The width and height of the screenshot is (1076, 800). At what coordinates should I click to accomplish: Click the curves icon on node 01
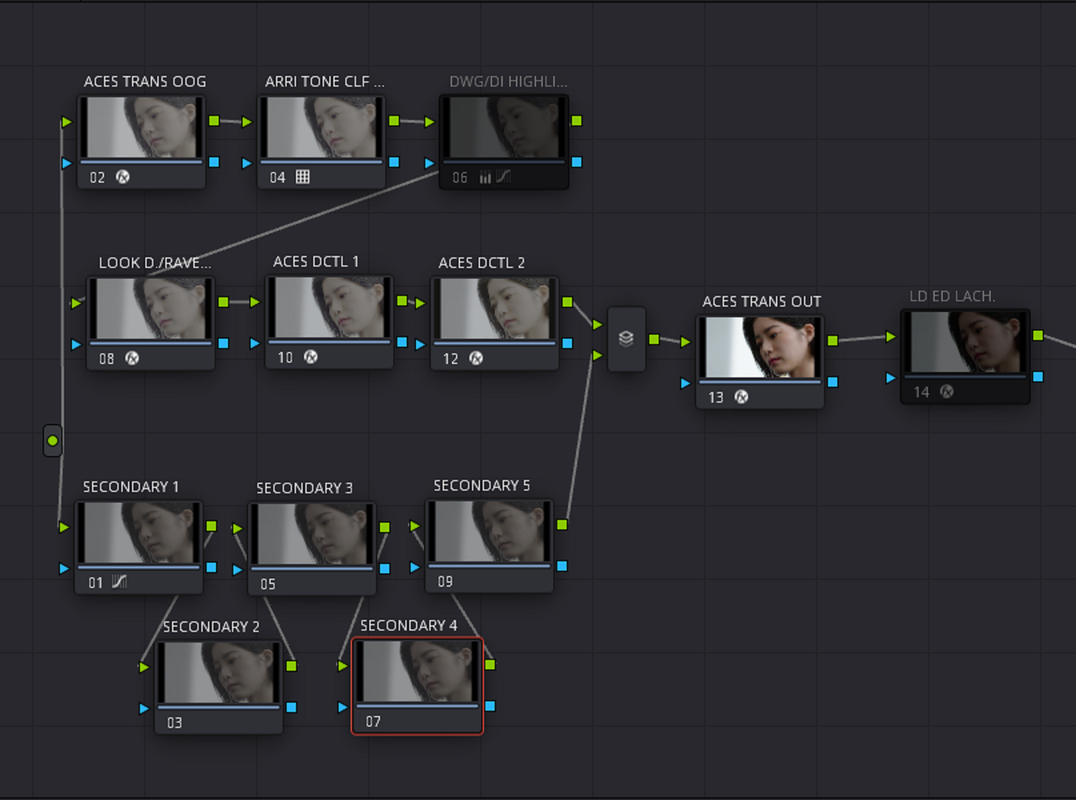[119, 582]
